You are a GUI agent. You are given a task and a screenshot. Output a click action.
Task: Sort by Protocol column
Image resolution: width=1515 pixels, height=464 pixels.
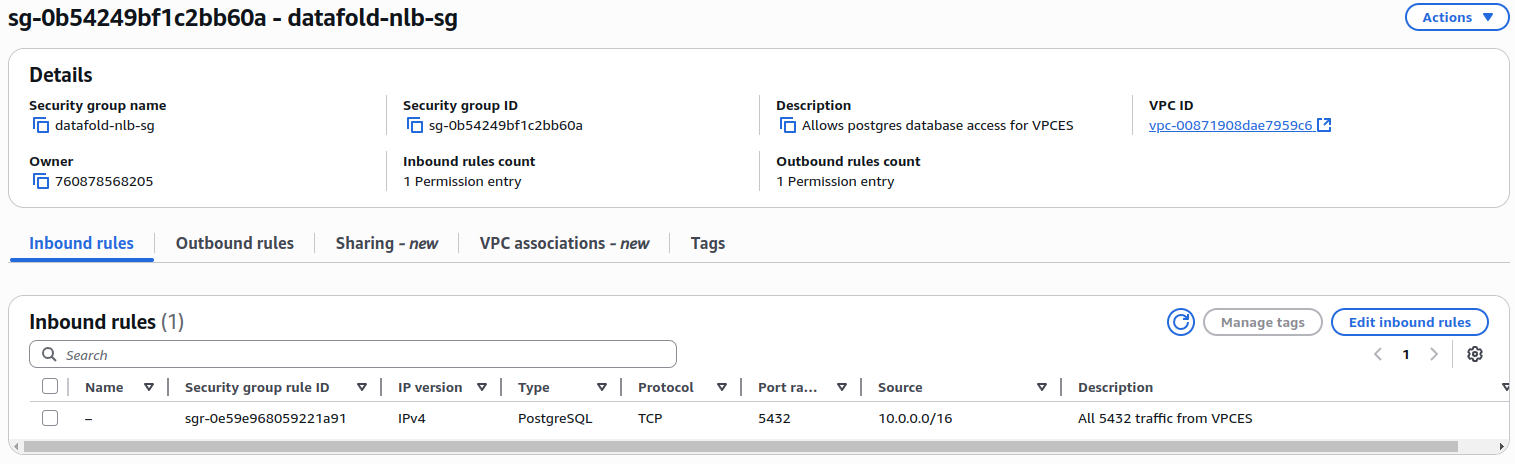(722, 388)
